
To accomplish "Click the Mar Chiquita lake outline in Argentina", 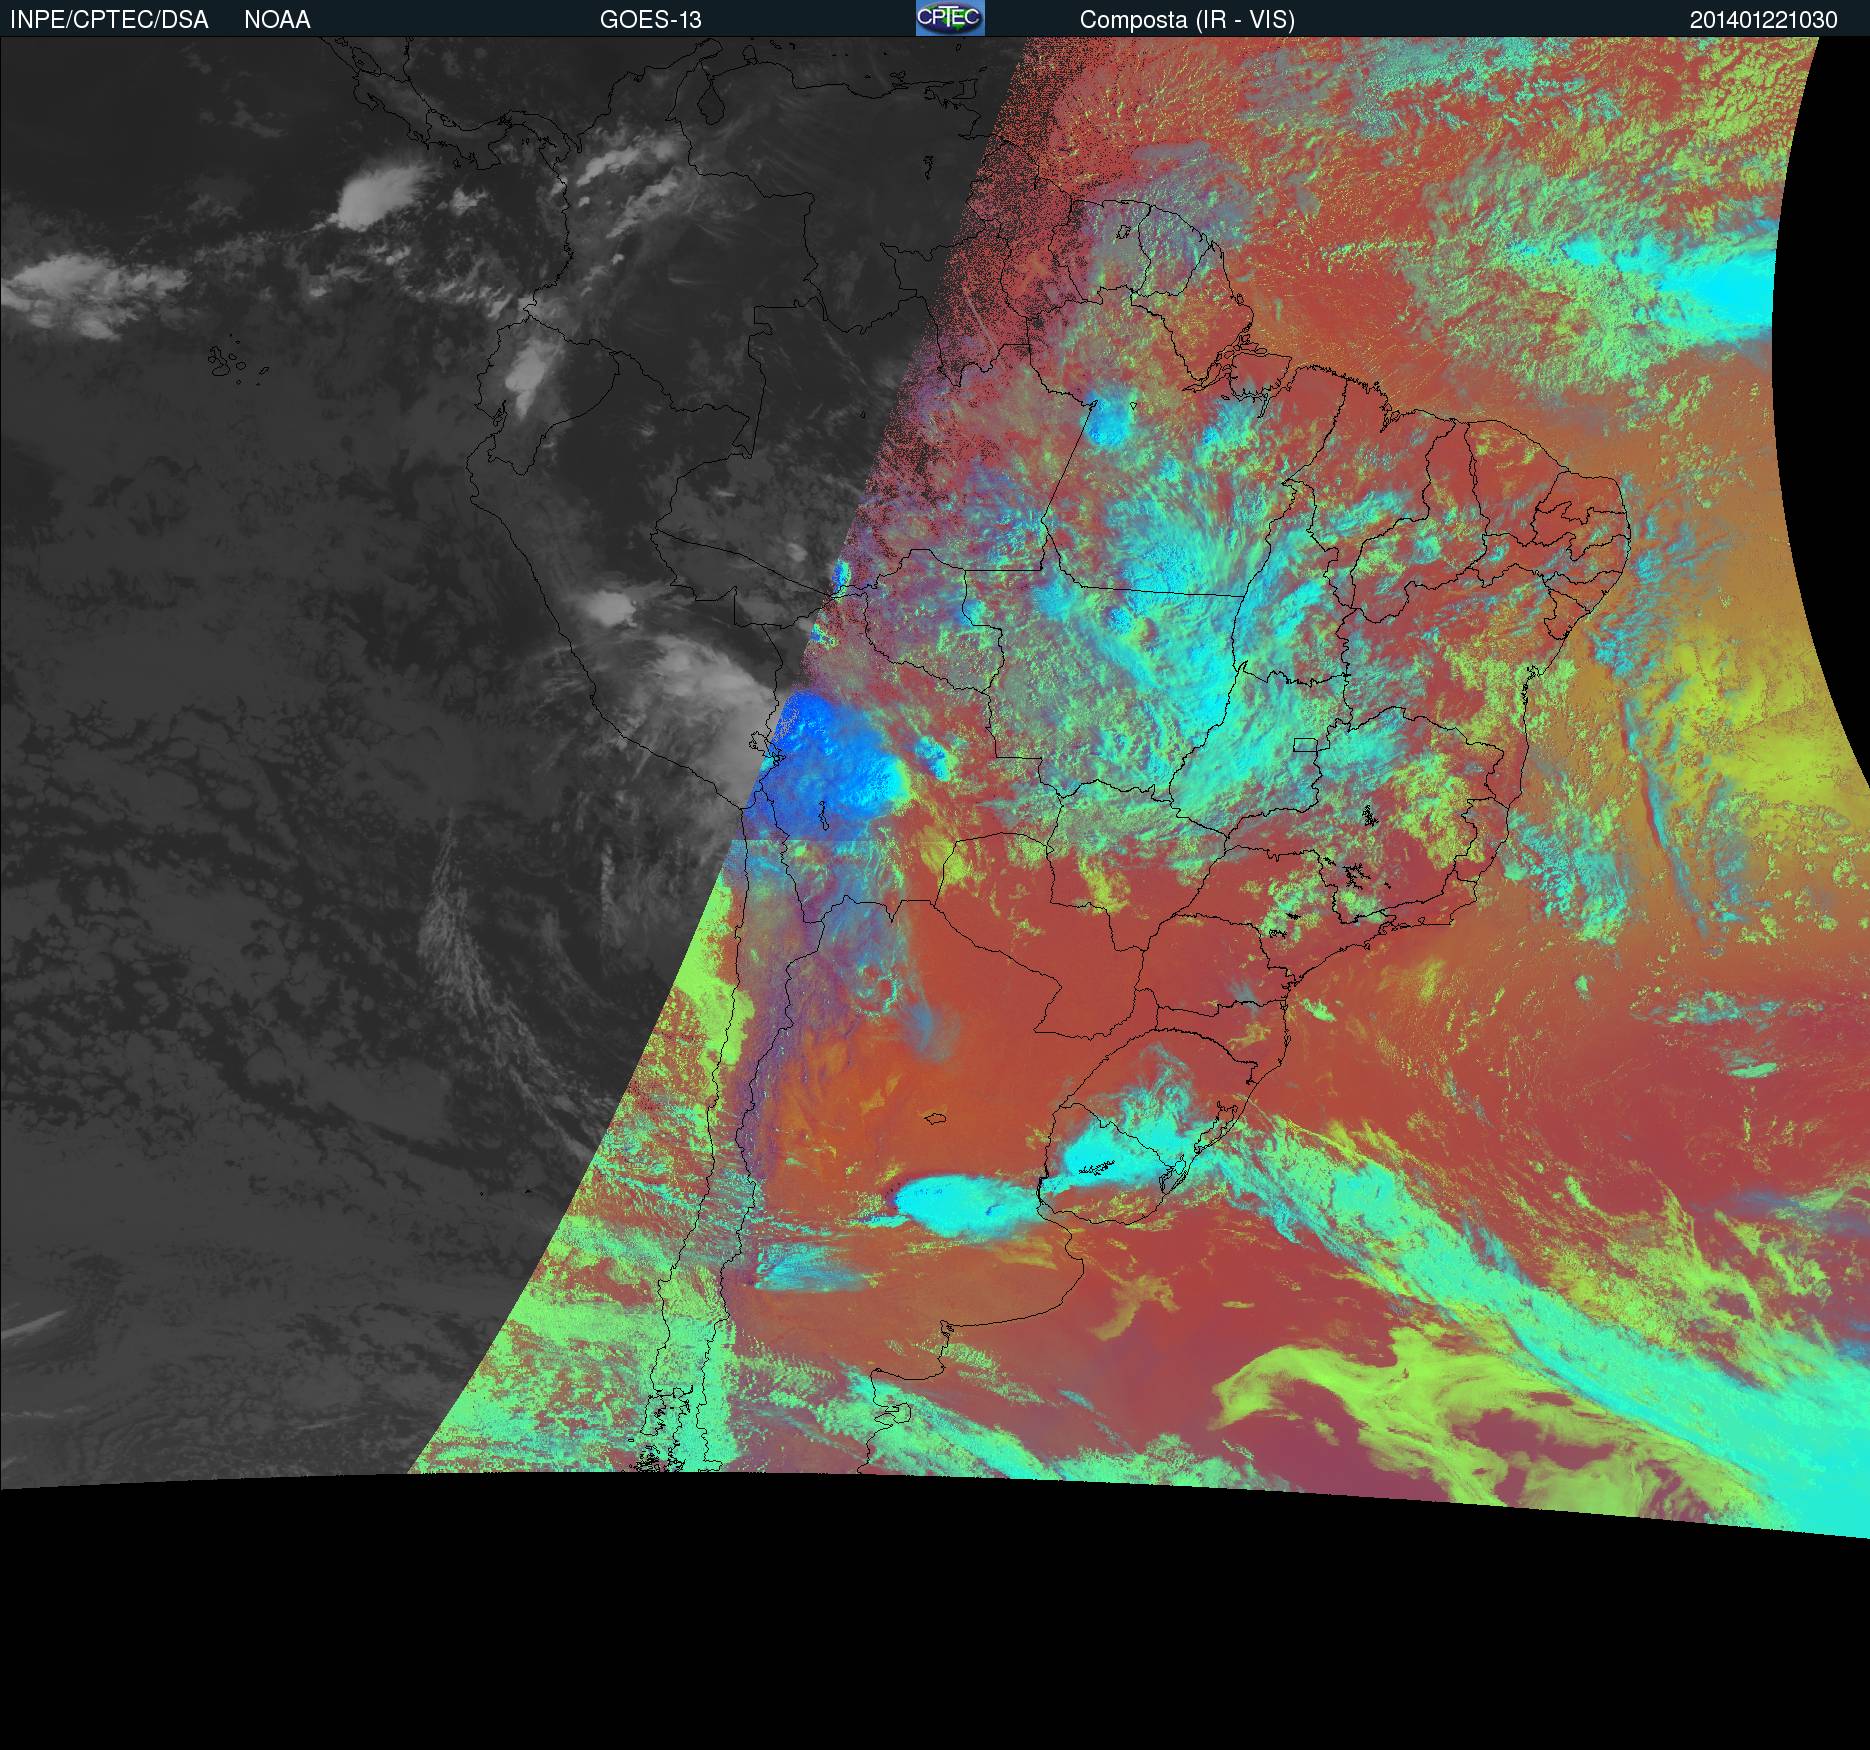I will coord(937,1120).
